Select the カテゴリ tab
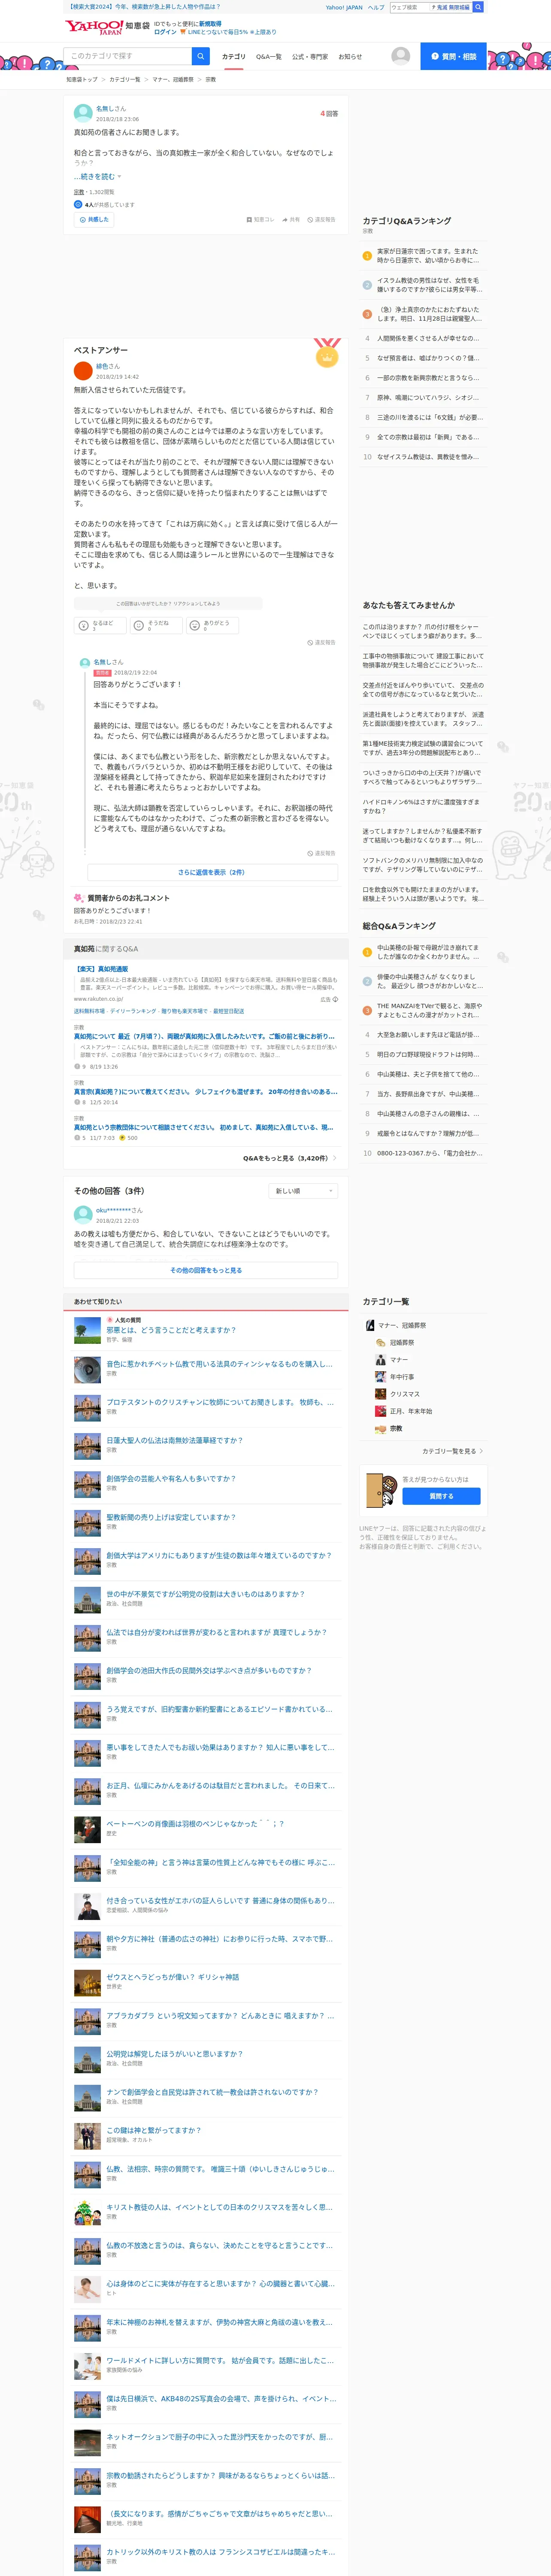 click(x=233, y=57)
